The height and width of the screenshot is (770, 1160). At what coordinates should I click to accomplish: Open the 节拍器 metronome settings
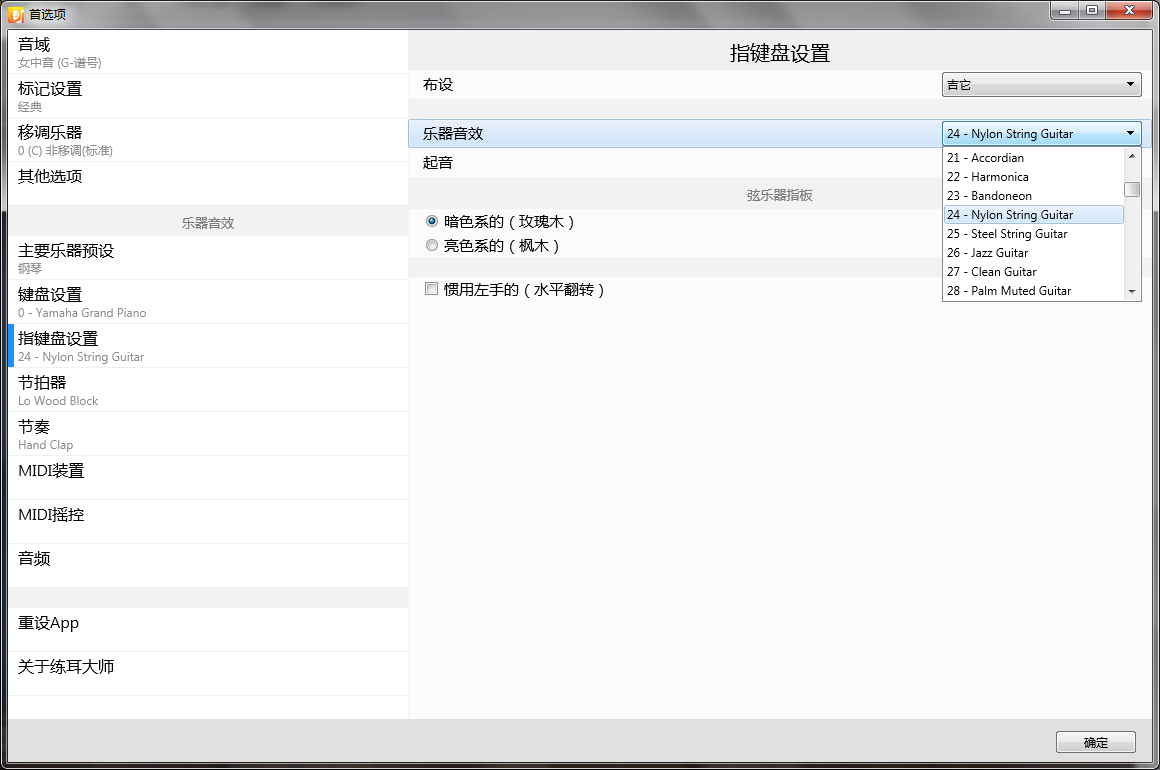point(208,390)
